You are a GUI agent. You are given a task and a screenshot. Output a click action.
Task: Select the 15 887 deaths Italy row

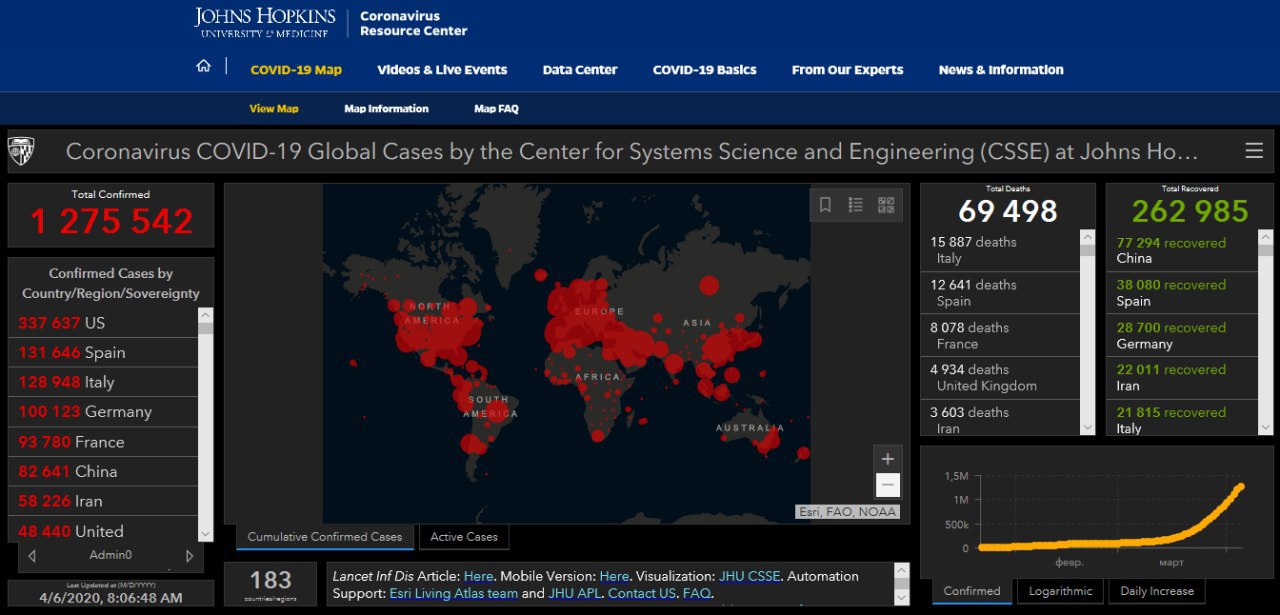point(1000,250)
